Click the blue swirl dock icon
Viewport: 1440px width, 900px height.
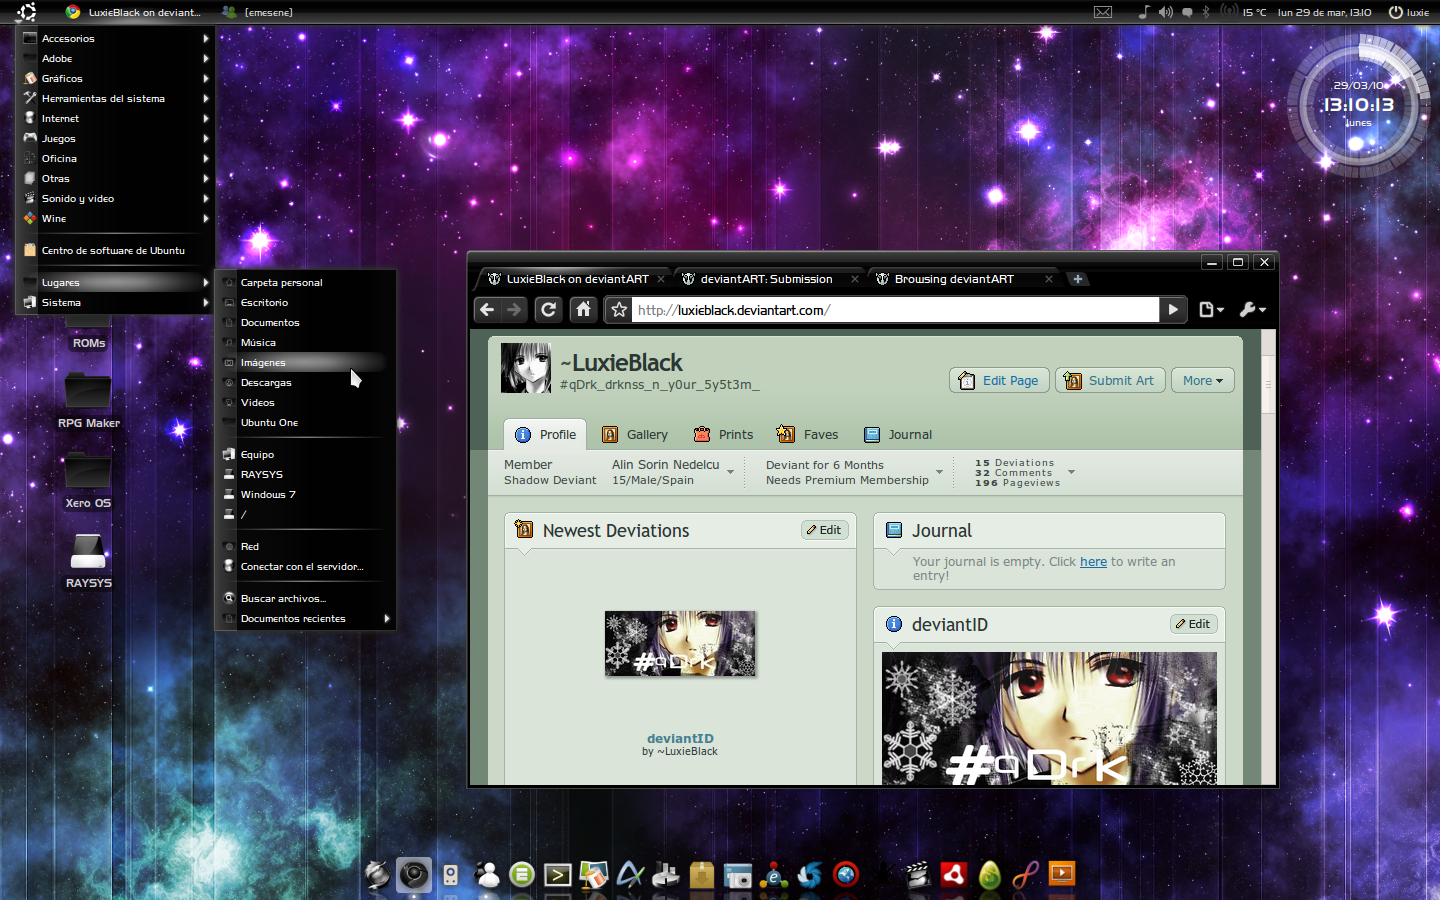810,875
